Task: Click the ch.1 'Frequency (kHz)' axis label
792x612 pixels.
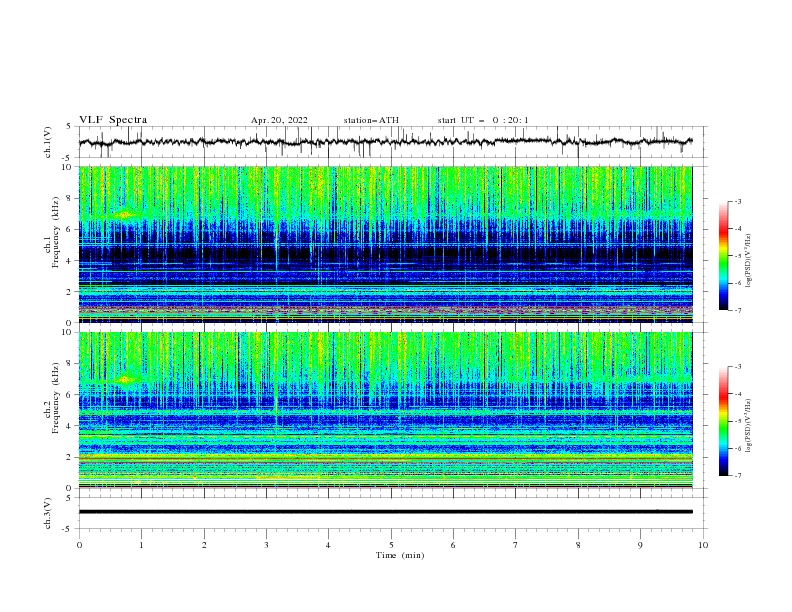Action: 56,232
